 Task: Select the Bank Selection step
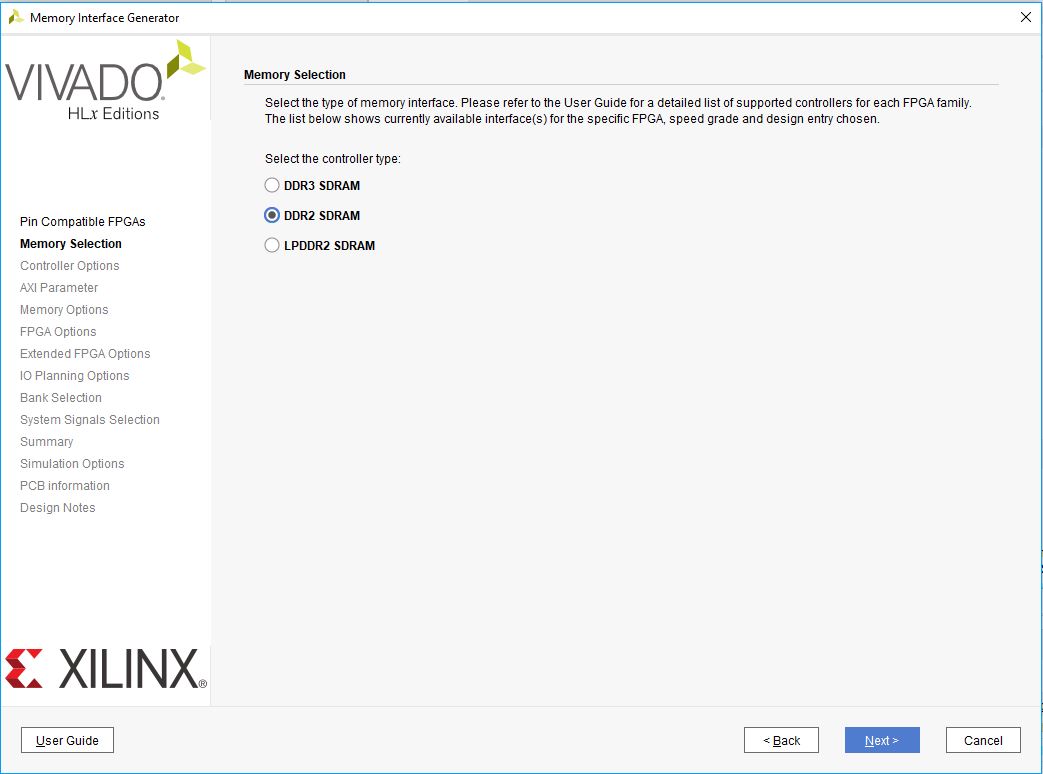pos(60,397)
